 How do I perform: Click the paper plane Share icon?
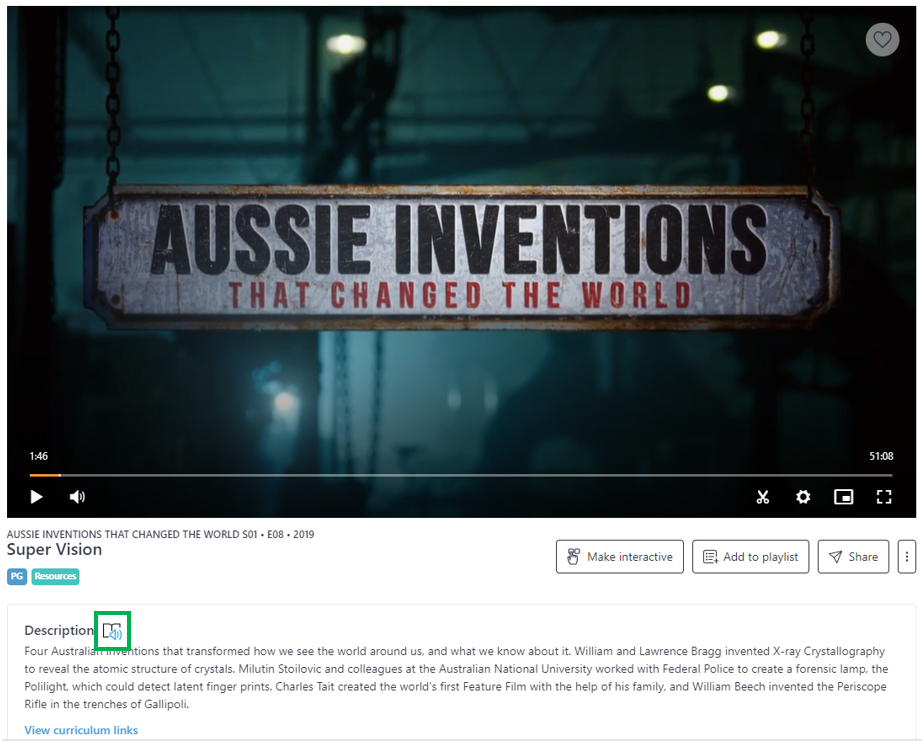pos(835,556)
